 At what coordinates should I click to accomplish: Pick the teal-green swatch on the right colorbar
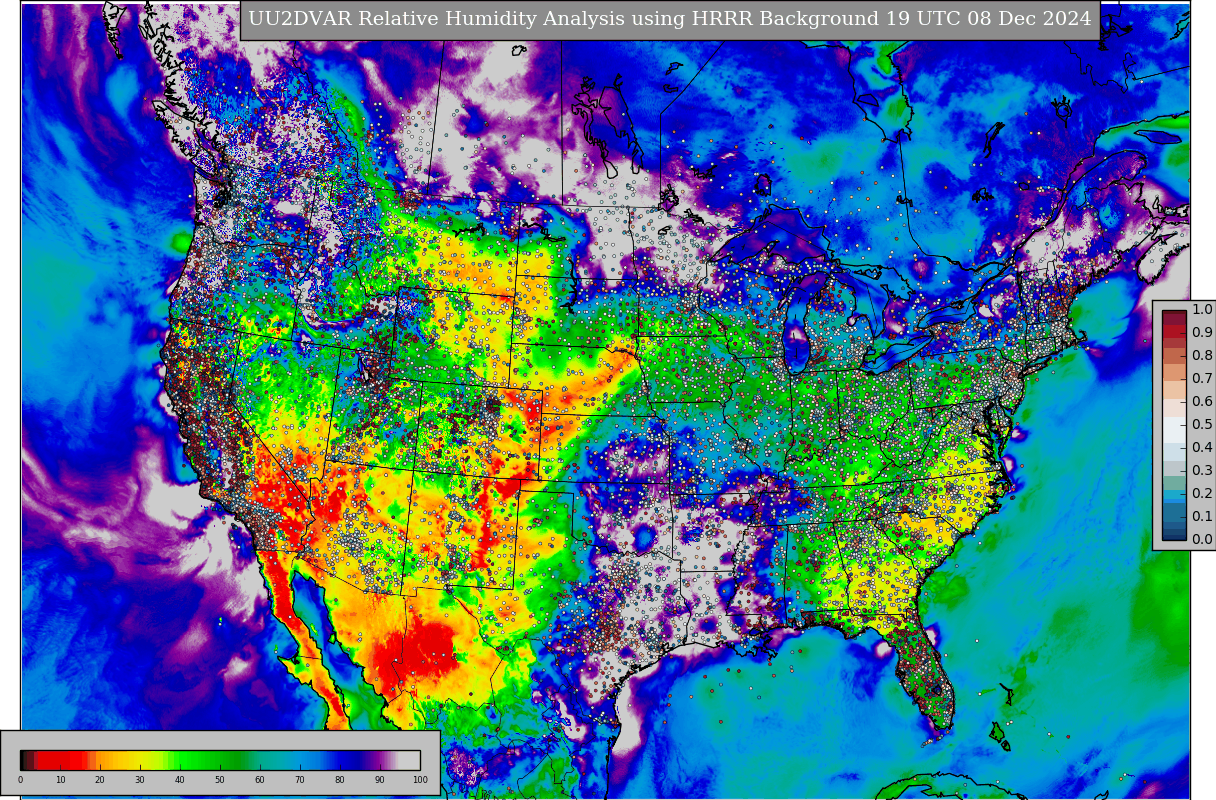click(x=1175, y=482)
